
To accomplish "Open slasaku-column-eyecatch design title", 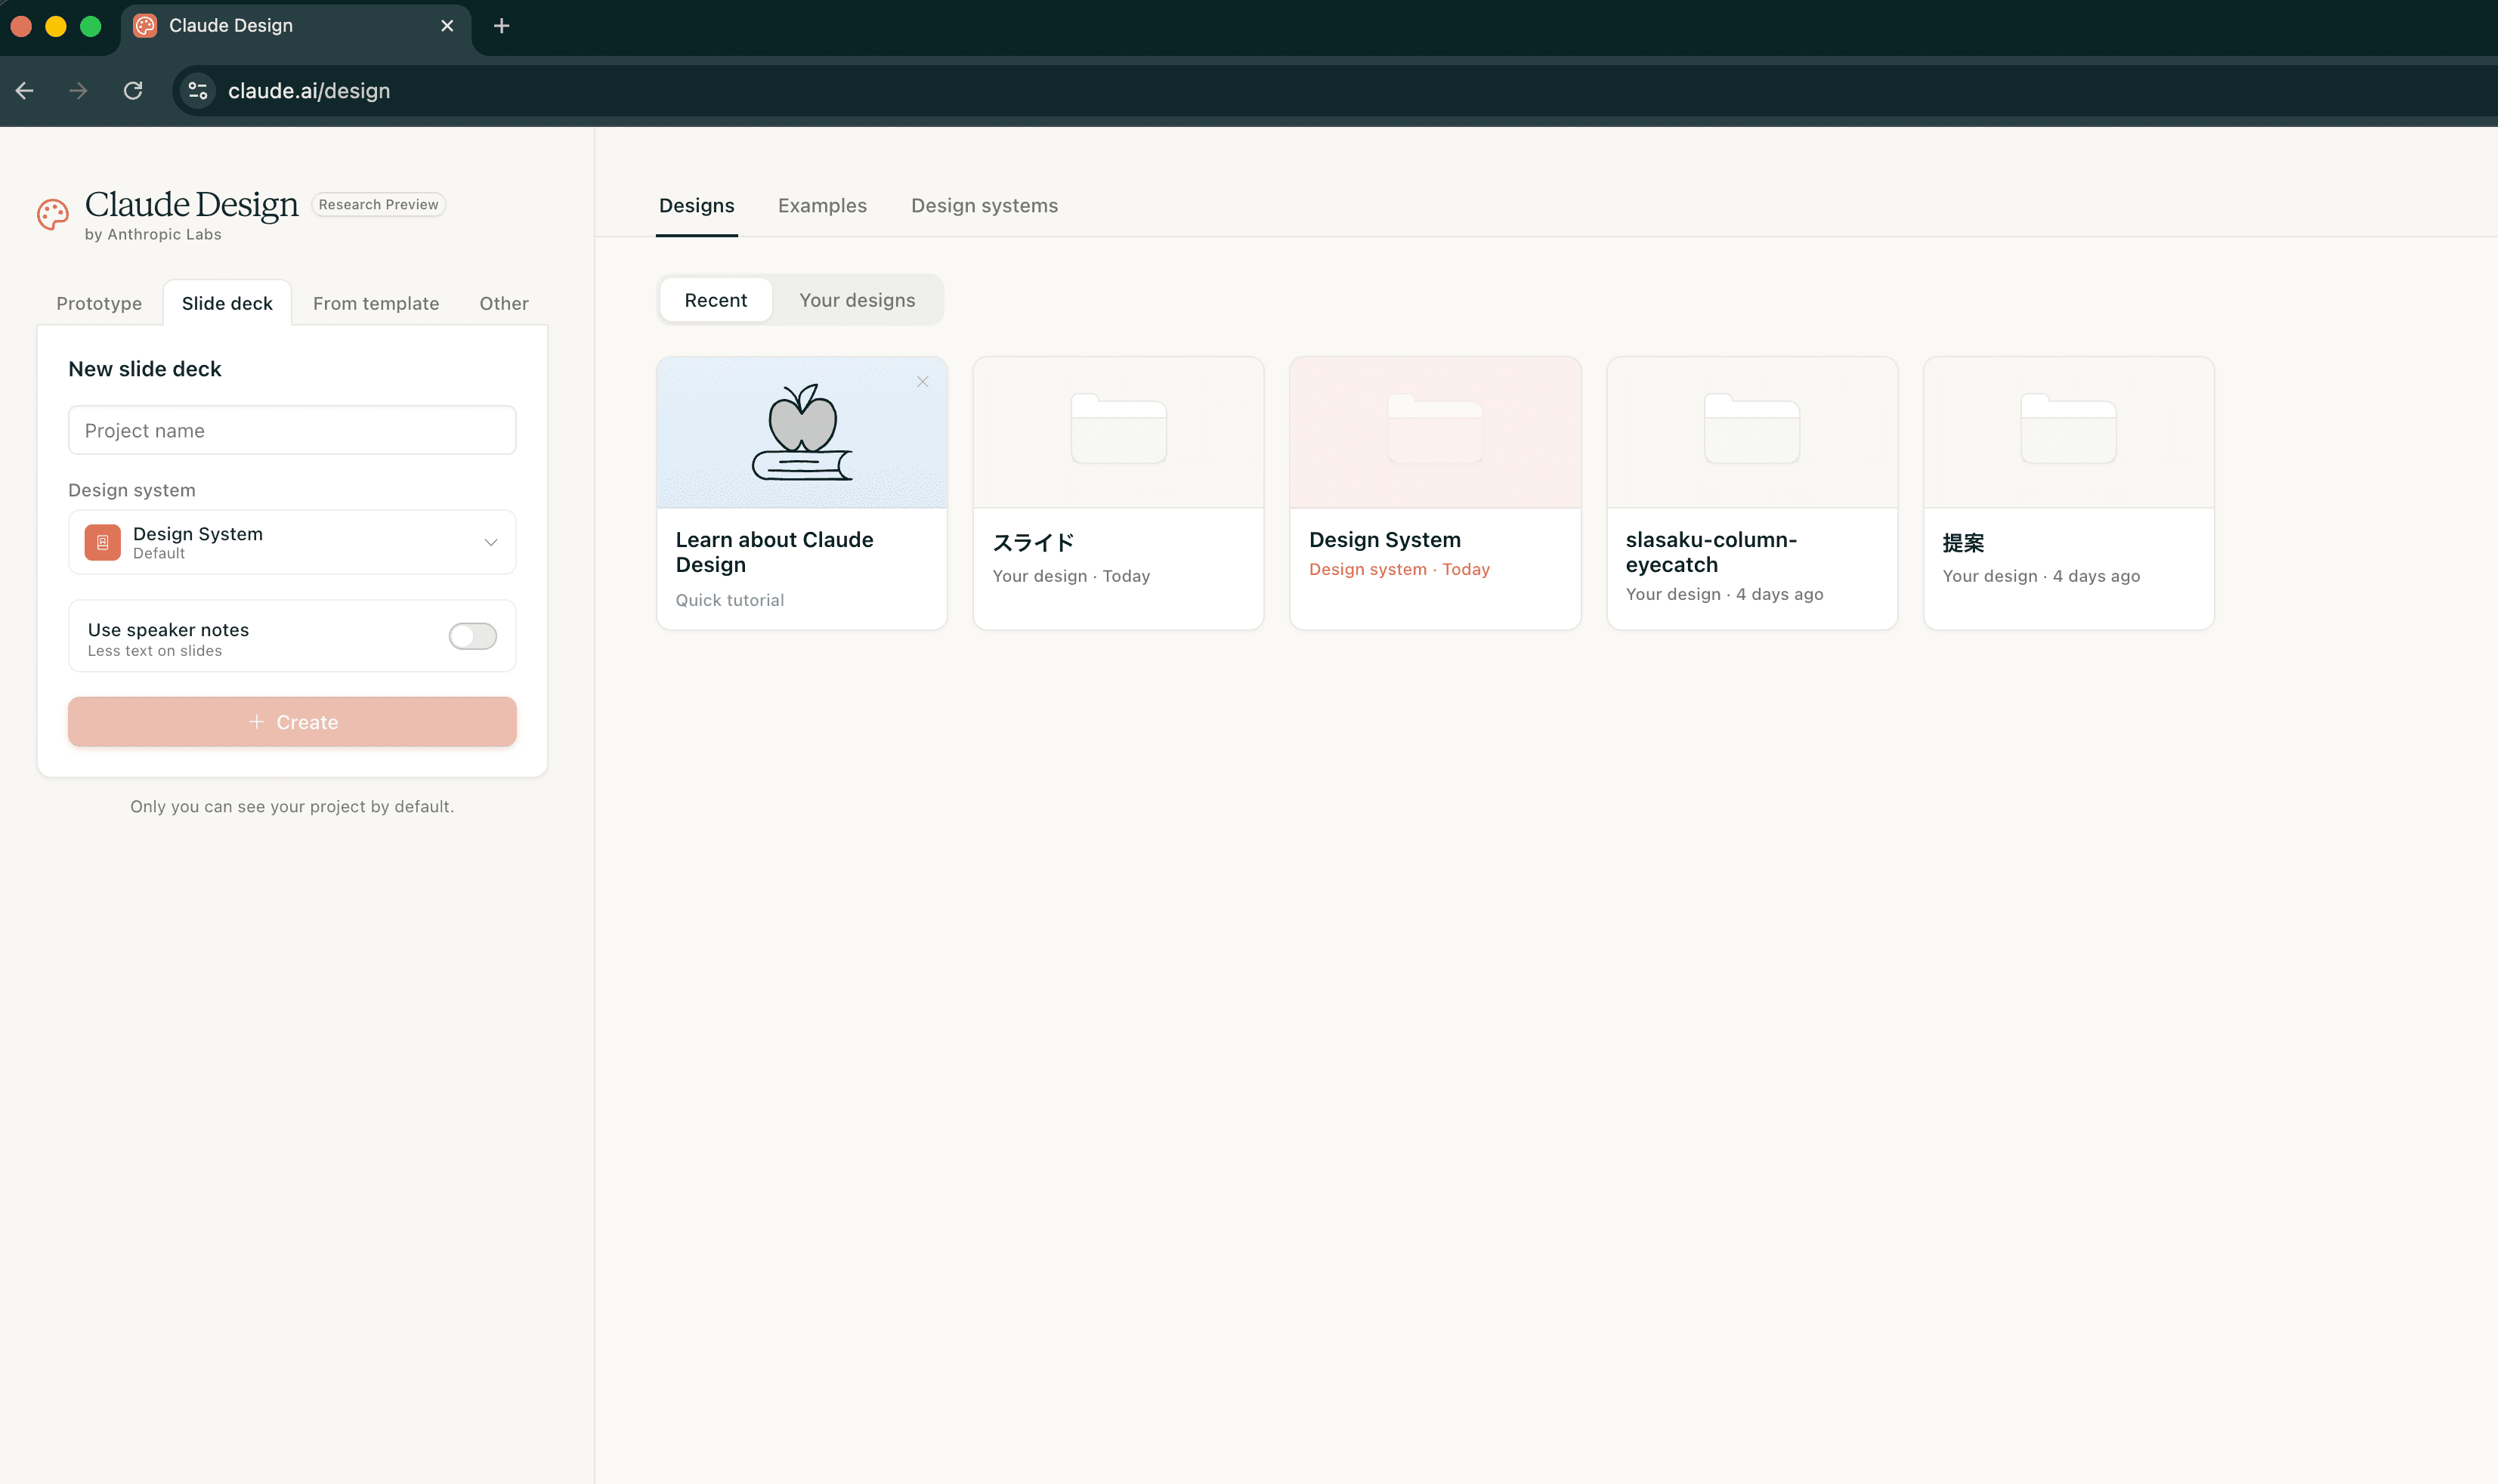I will click(1711, 552).
